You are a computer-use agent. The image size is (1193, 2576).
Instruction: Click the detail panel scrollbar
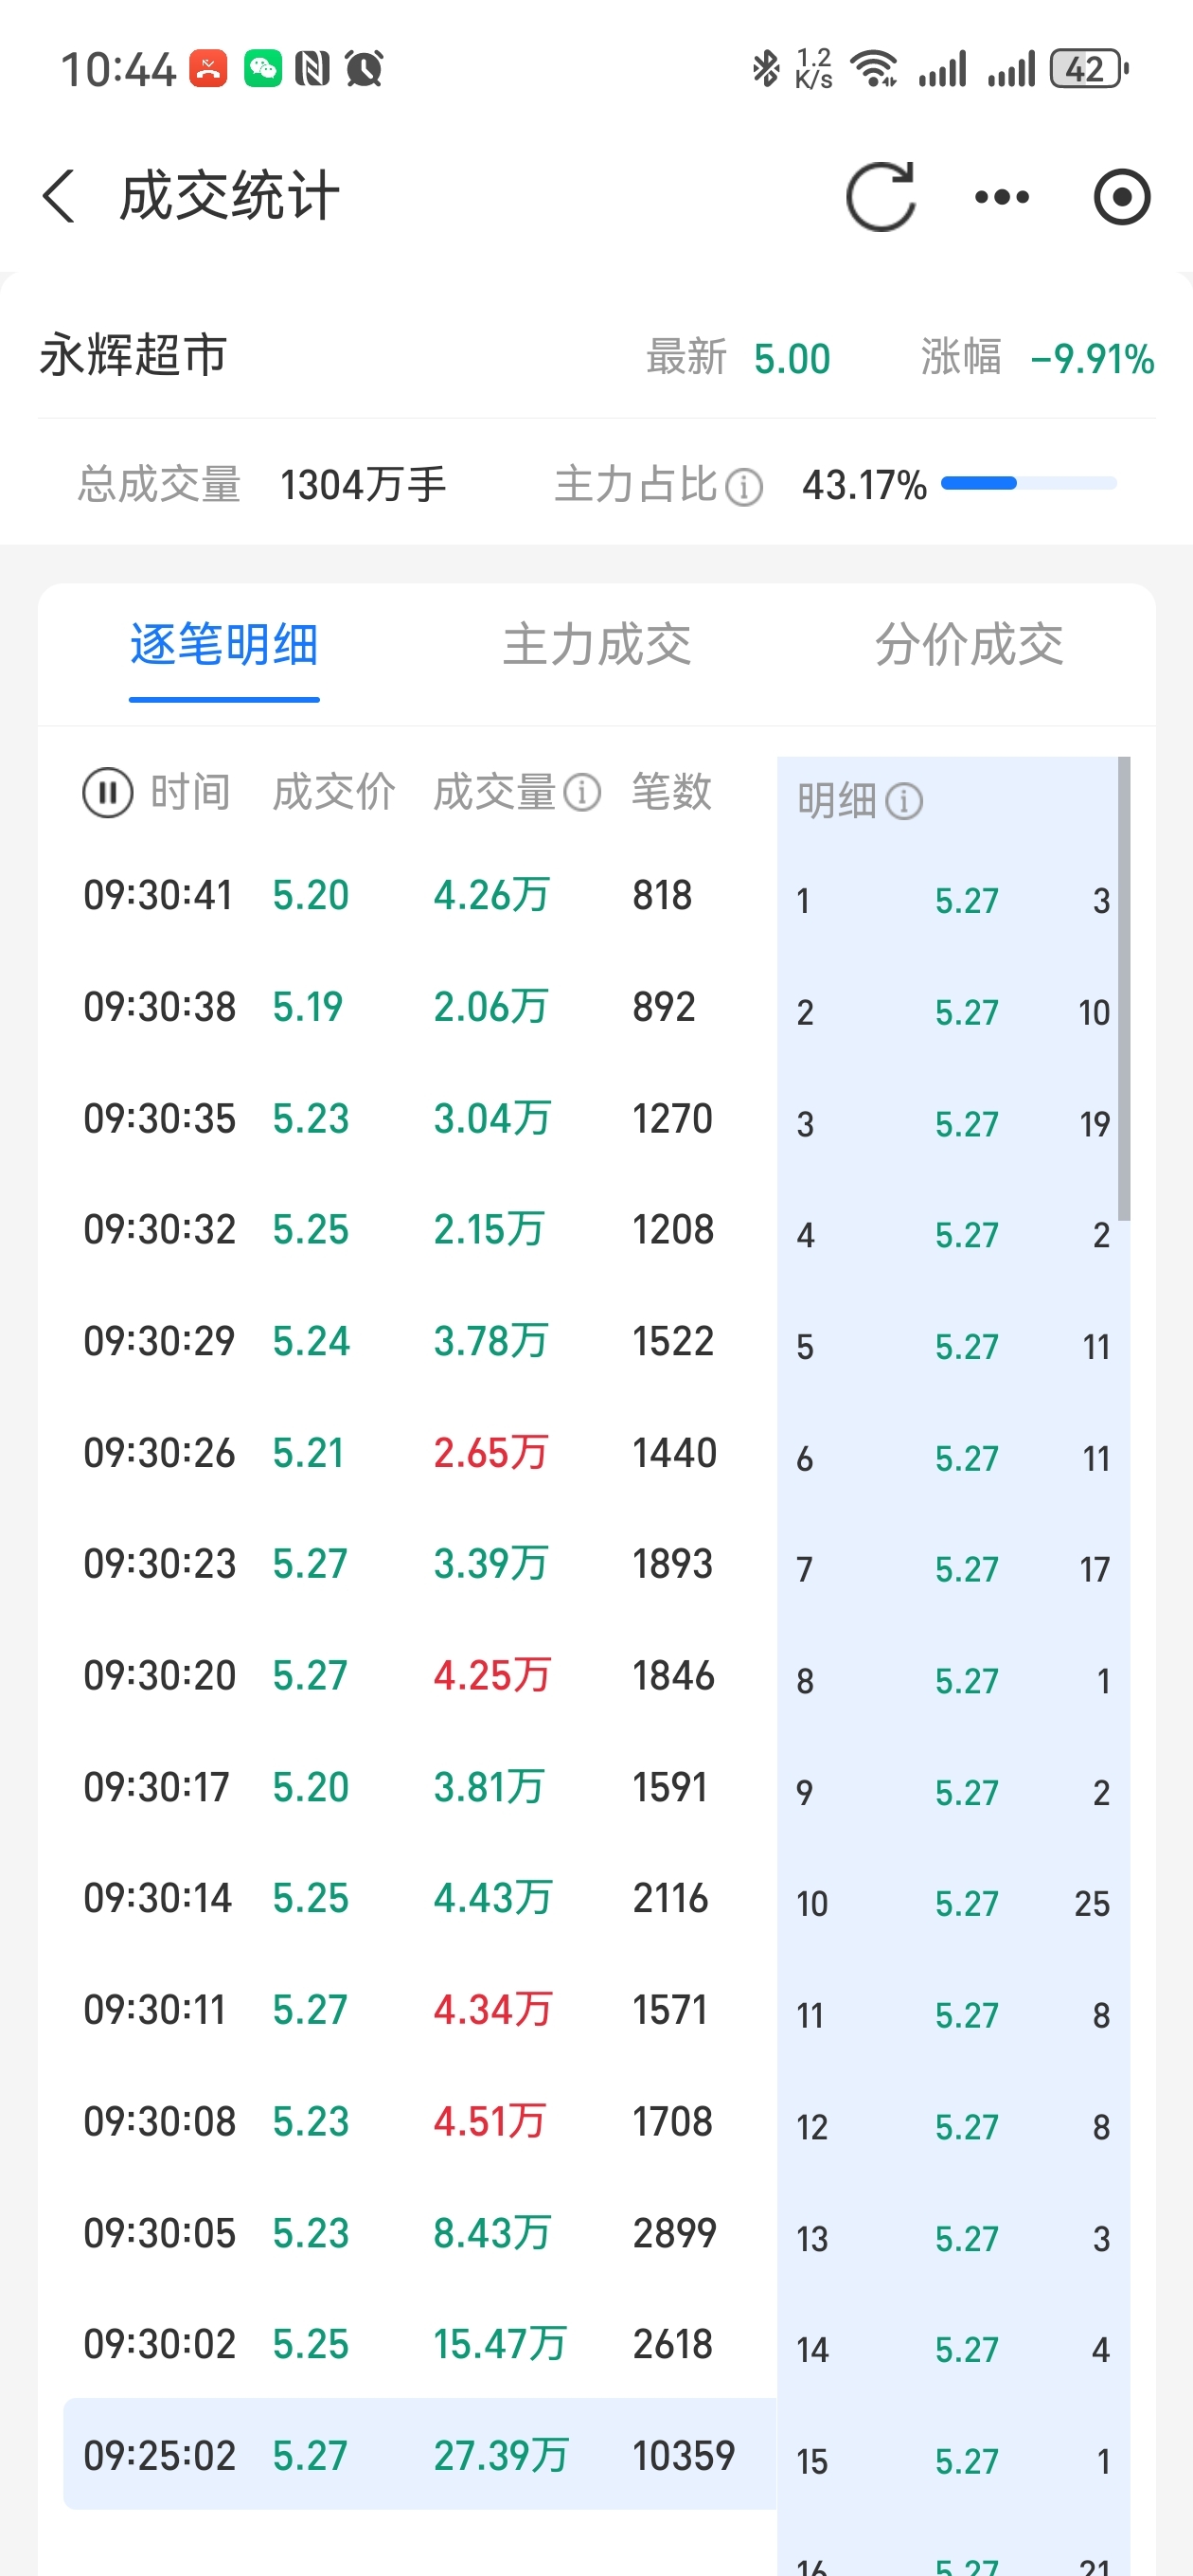click(x=1124, y=988)
